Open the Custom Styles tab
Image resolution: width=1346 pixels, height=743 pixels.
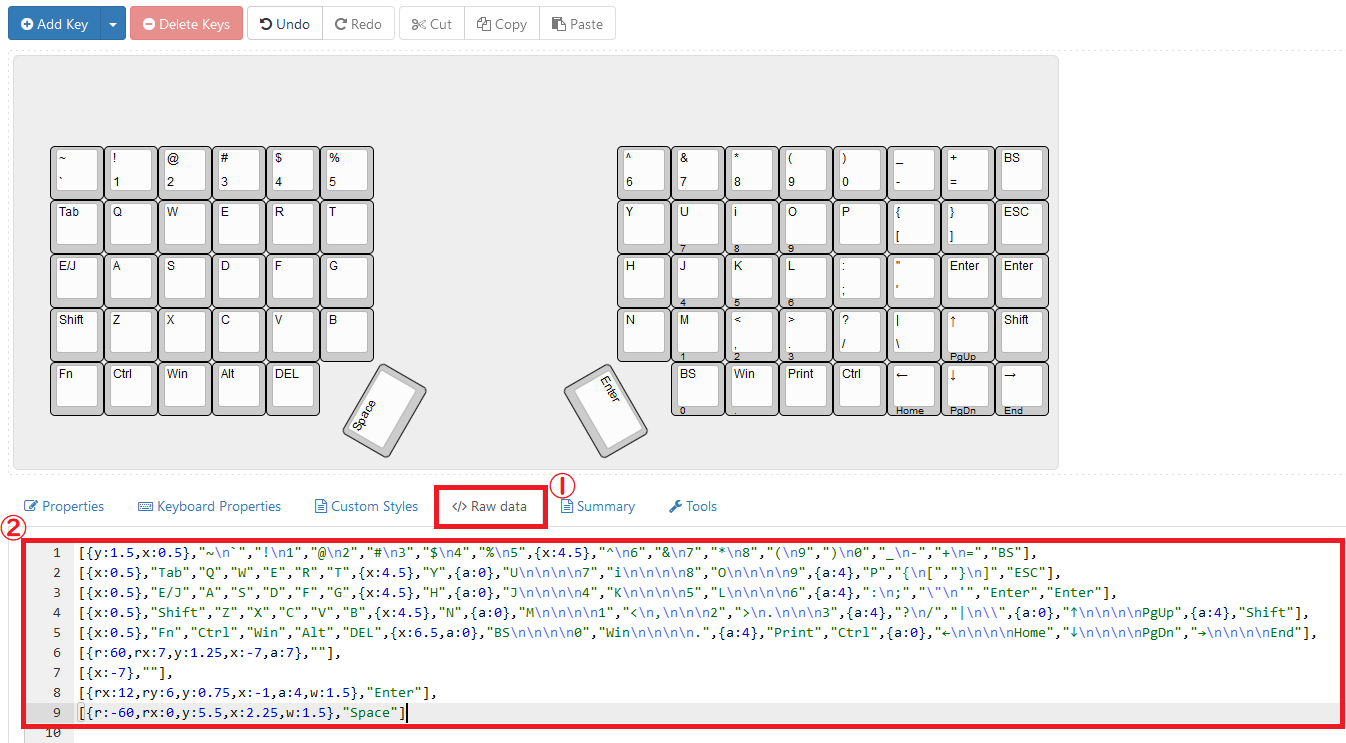[x=366, y=507]
